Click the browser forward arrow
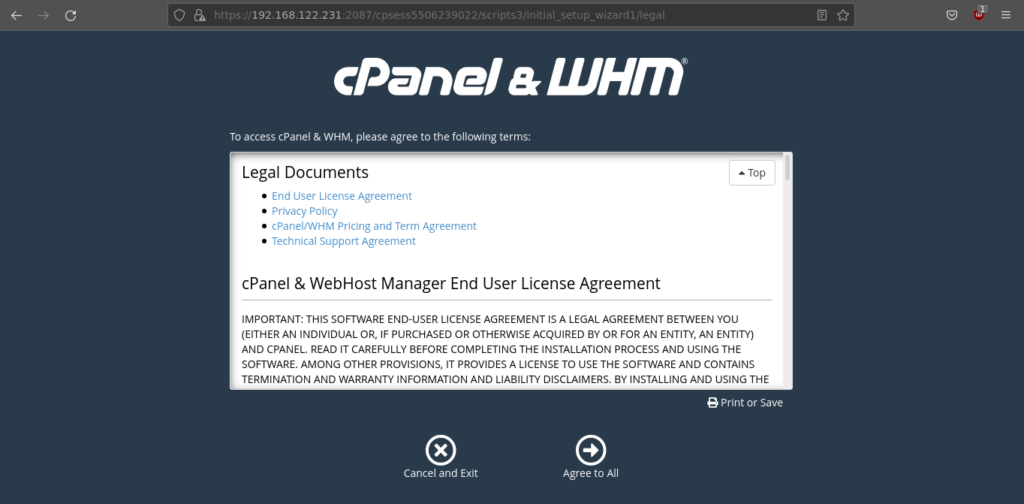The width and height of the screenshot is (1024, 504). [x=44, y=15]
